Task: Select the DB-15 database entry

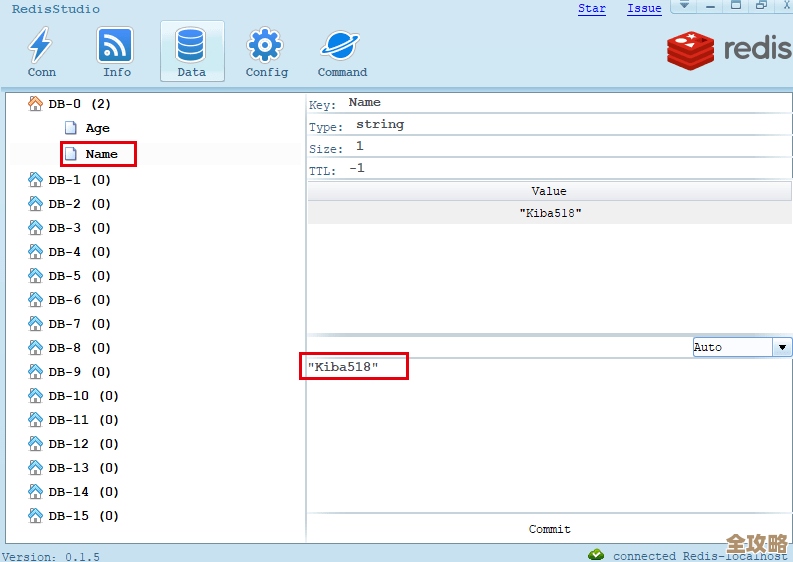Action: [x=83, y=516]
